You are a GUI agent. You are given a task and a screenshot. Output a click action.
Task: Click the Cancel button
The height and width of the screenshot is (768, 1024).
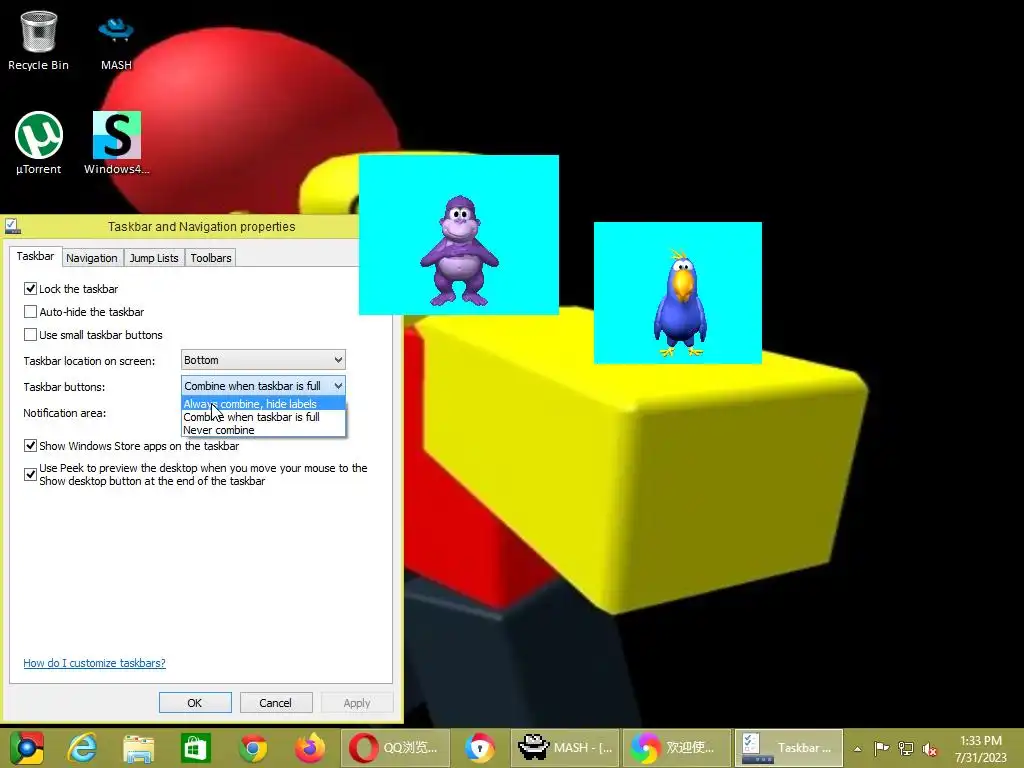tap(276, 703)
